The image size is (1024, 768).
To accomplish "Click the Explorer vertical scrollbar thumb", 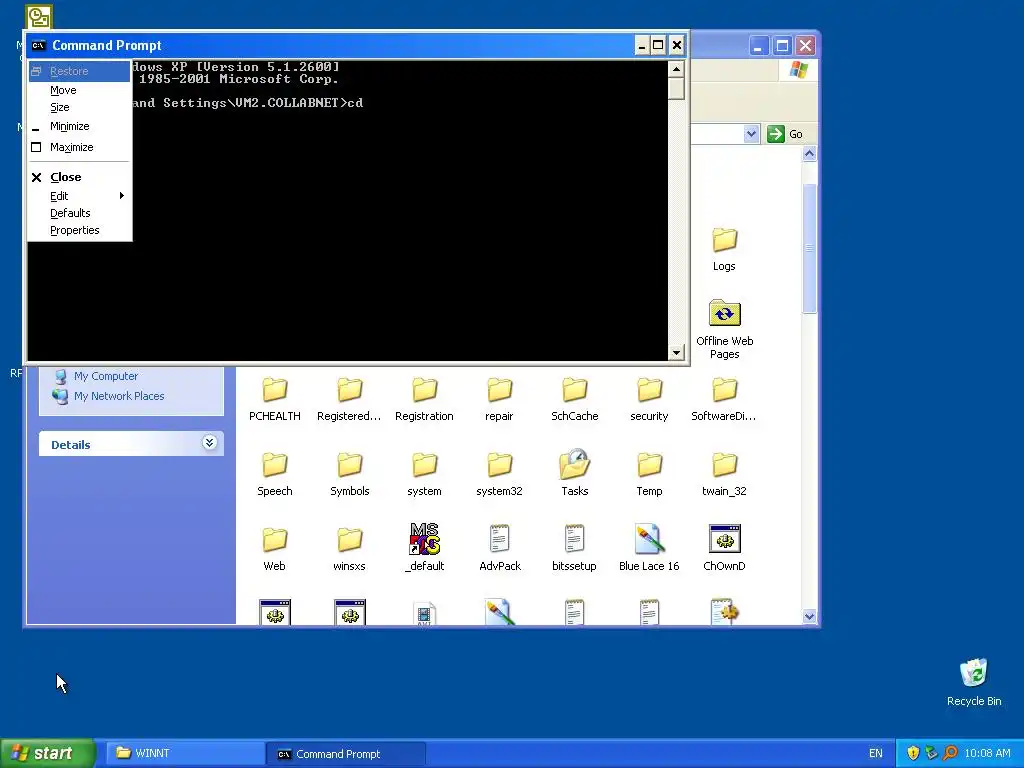I will [x=809, y=248].
